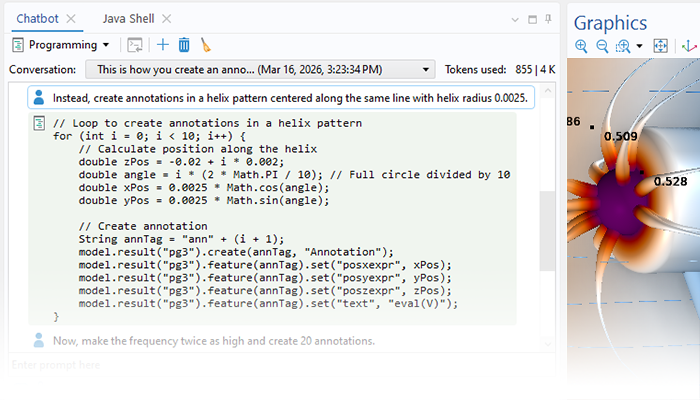The height and width of the screenshot is (400, 700).
Task: Click the code response document icon
Action: click(x=39, y=123)
